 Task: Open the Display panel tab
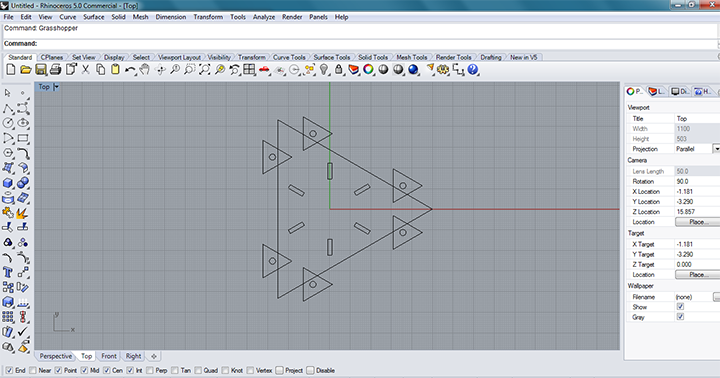coord(680,91)
